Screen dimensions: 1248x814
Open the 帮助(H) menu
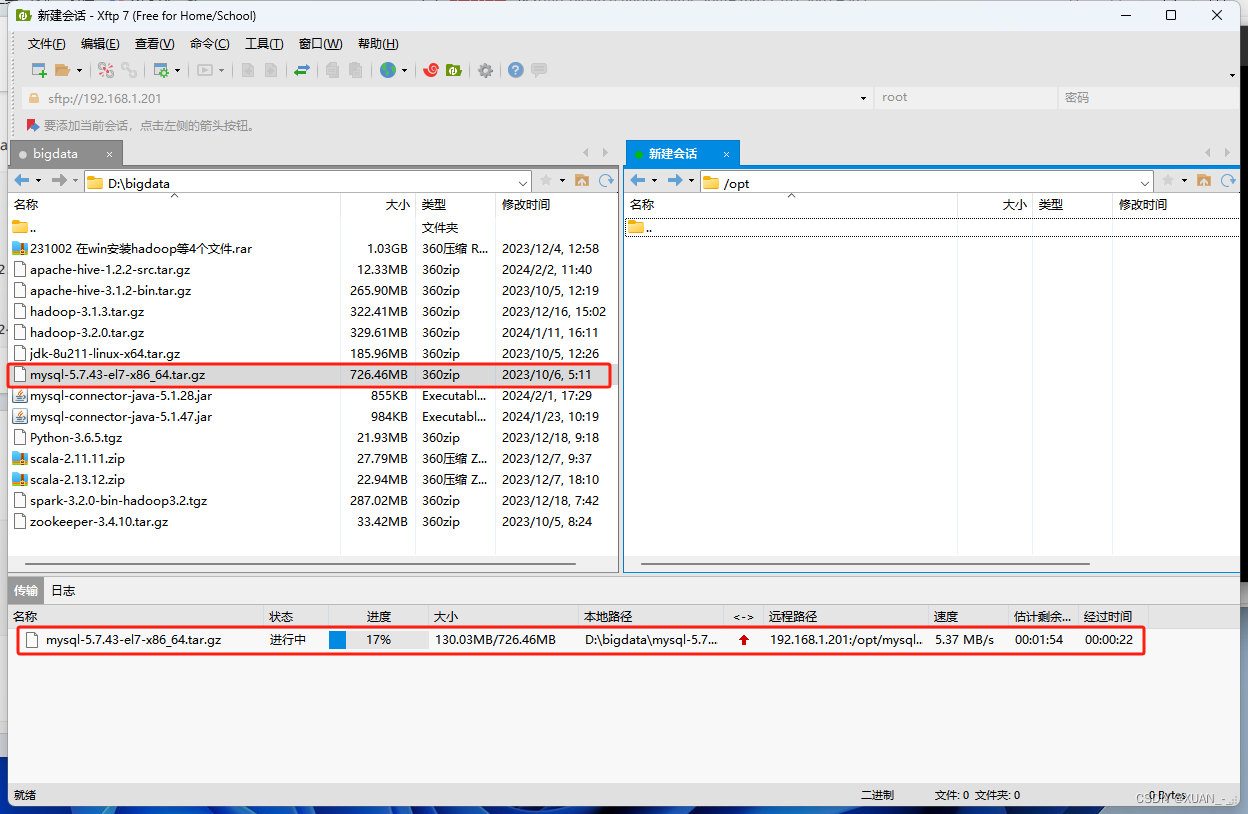click(377, 44)
